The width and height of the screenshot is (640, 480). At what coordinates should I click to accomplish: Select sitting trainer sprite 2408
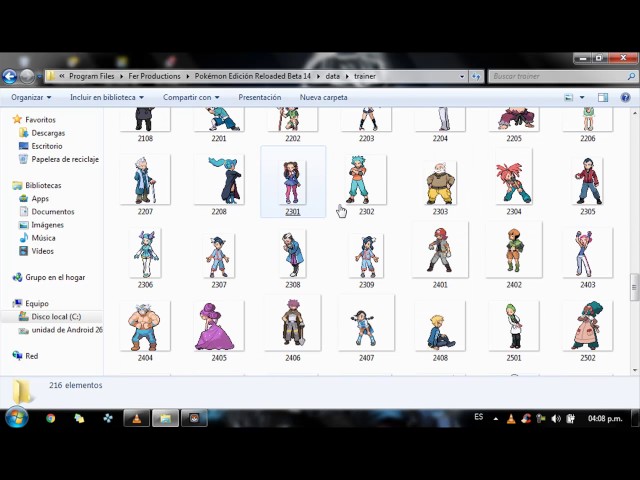(440, 326)
